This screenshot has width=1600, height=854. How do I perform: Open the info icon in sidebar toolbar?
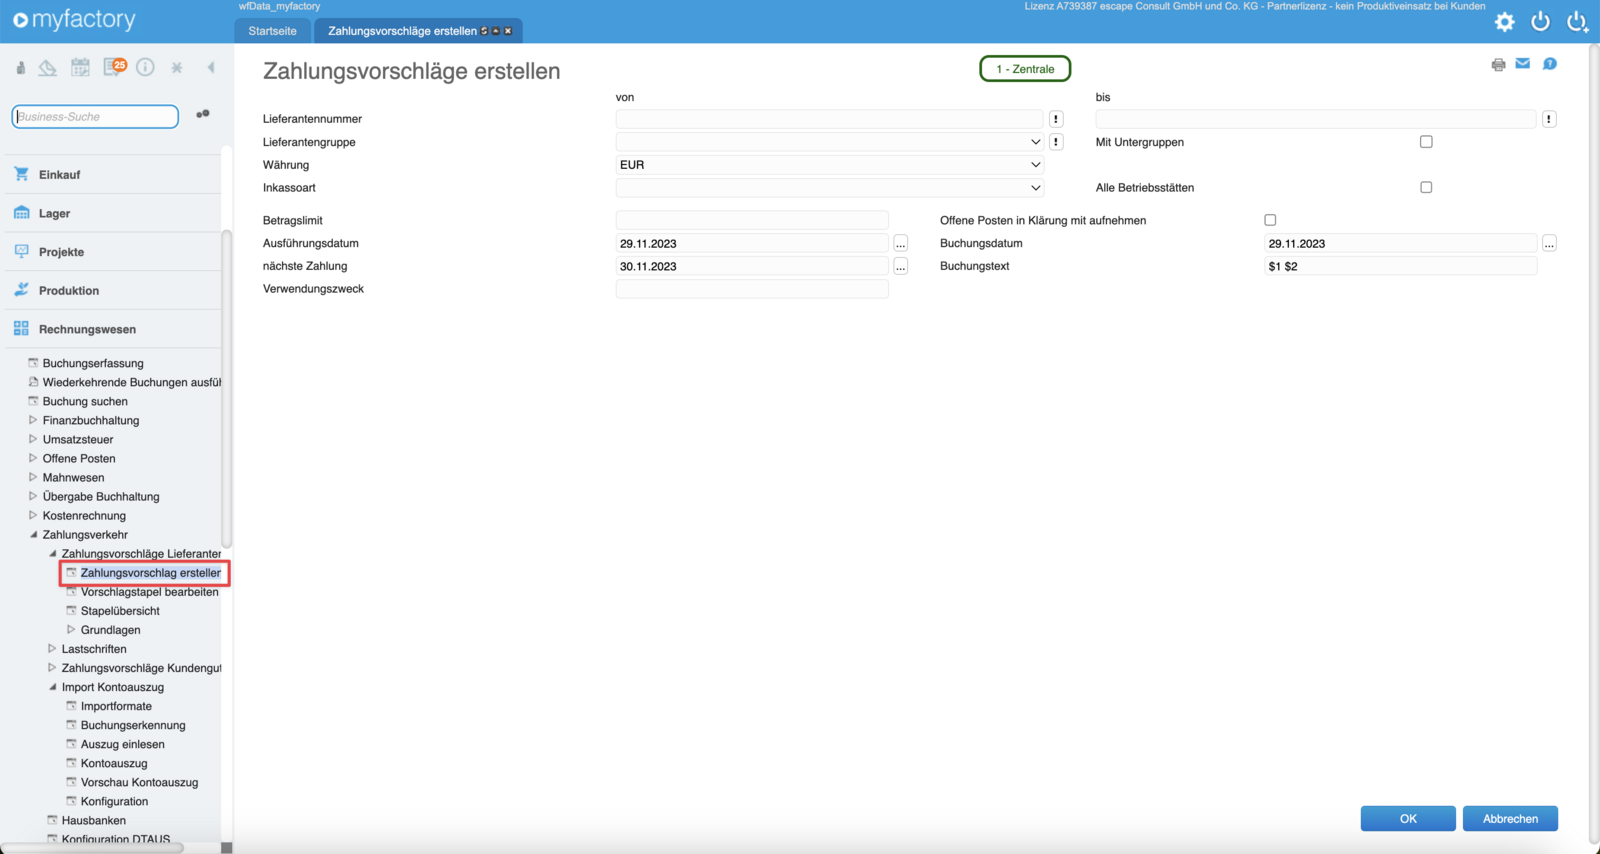click(x=146, y=67)
